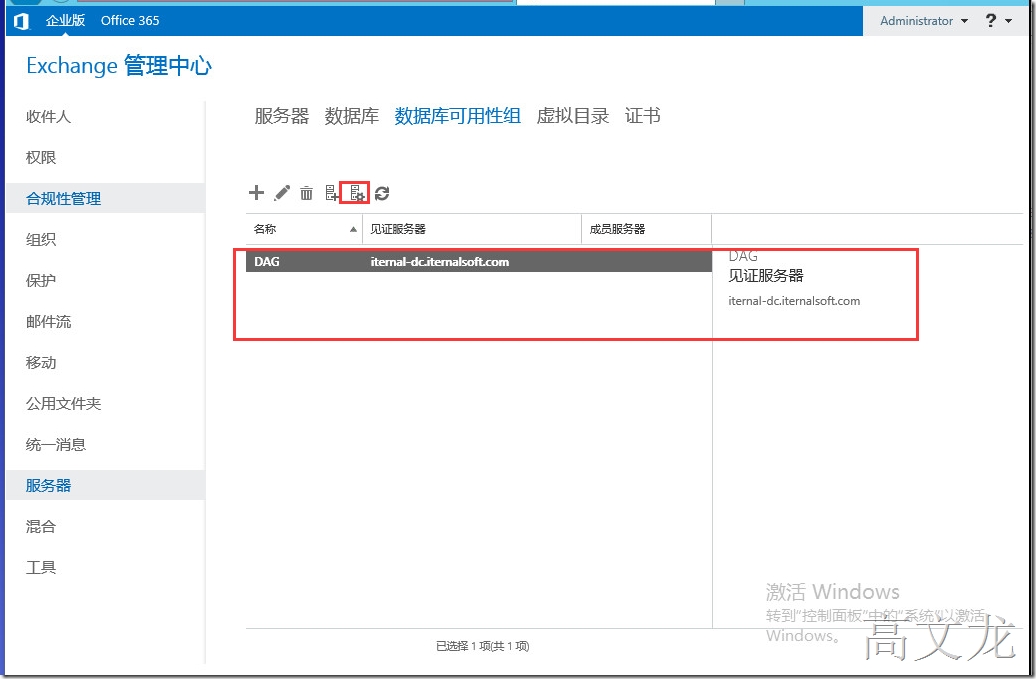Open the help question mark menu

coord(998,20)
